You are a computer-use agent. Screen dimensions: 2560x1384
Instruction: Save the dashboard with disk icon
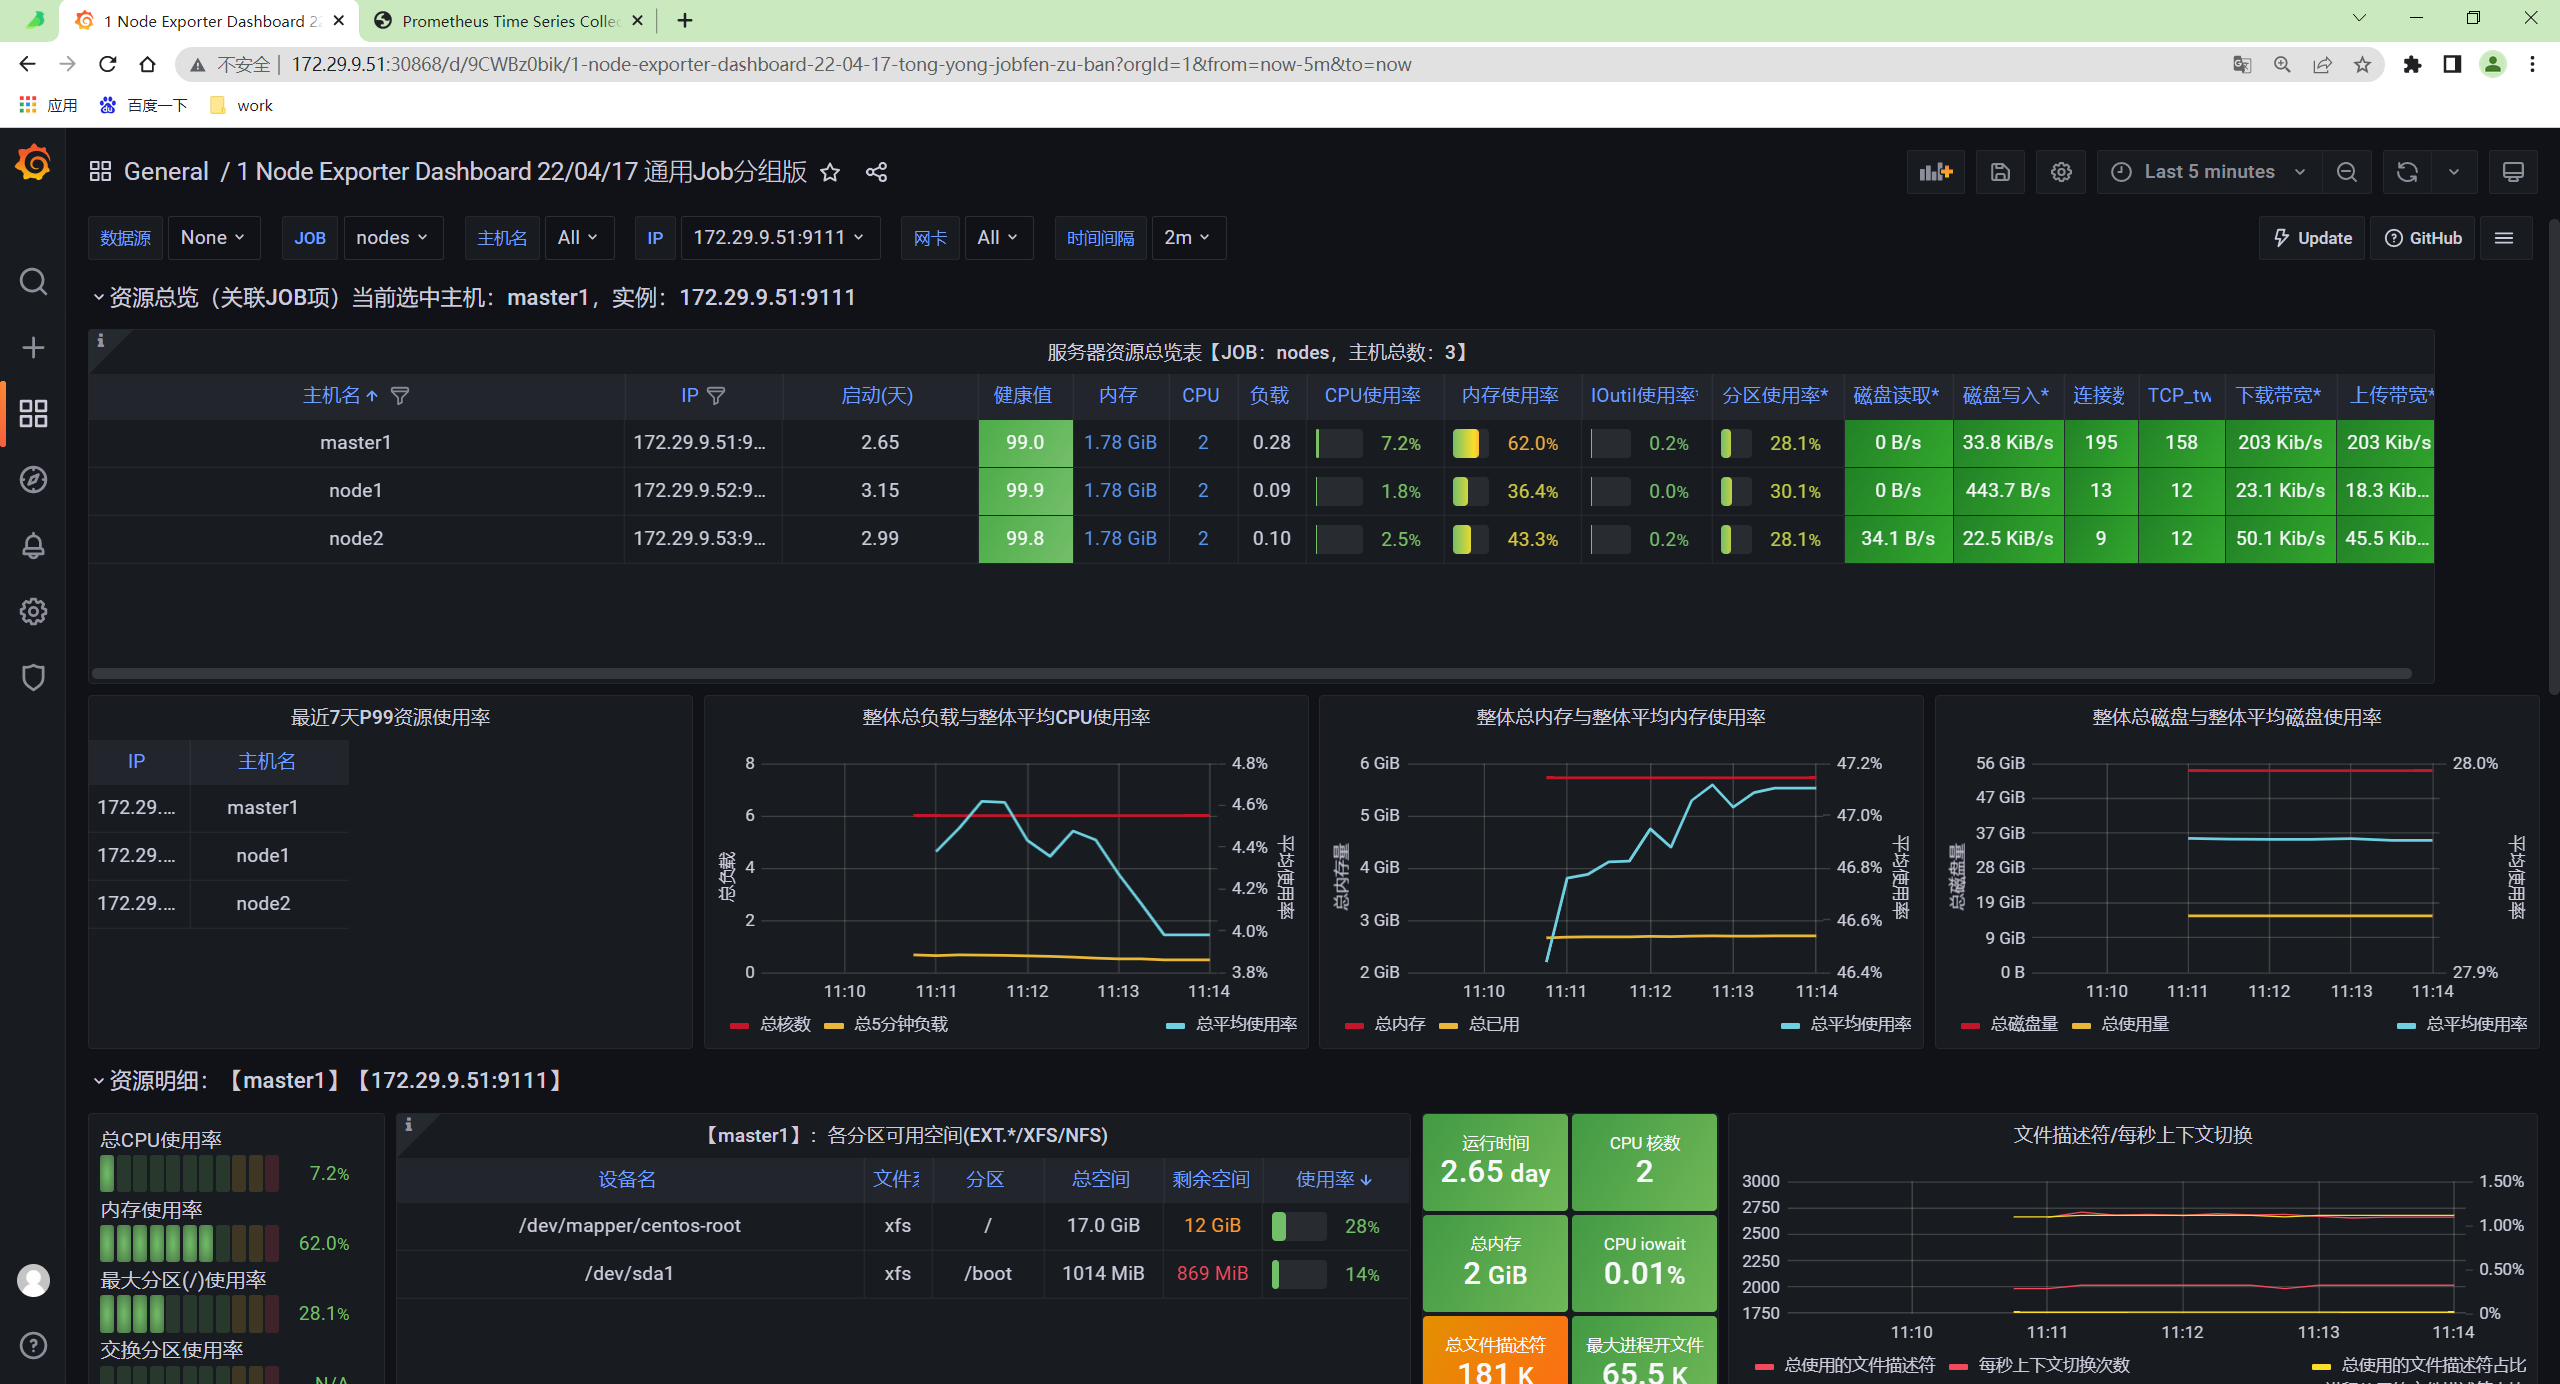(2000, 172)
